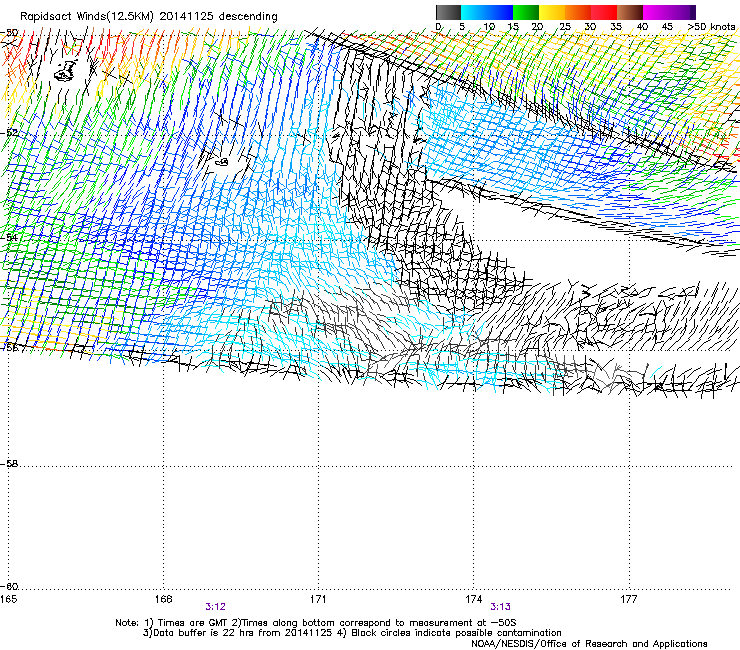Click latitude label '-60'

[9, 586]
